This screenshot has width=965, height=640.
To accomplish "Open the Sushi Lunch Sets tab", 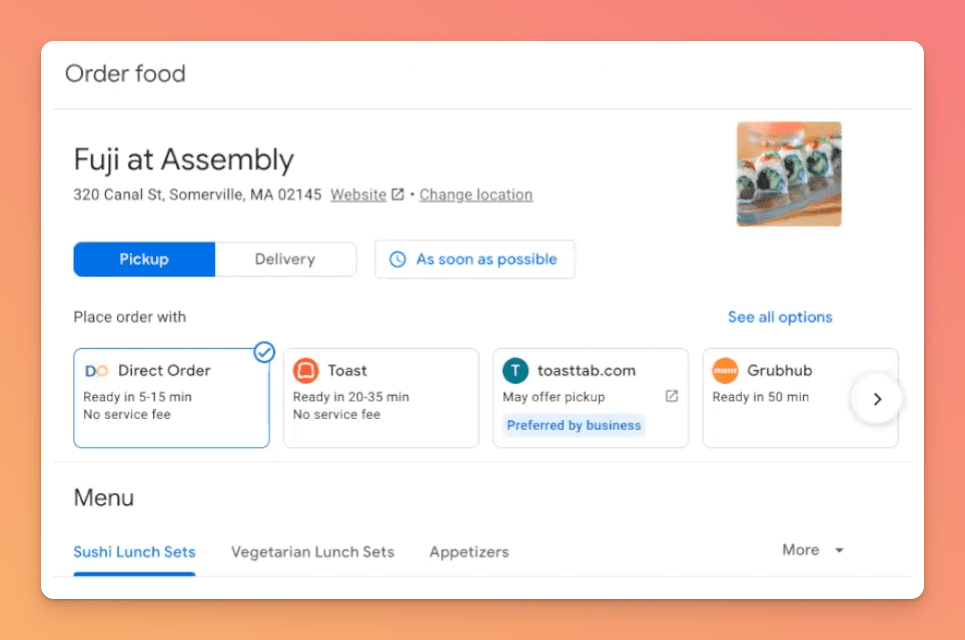I will 134,552.
